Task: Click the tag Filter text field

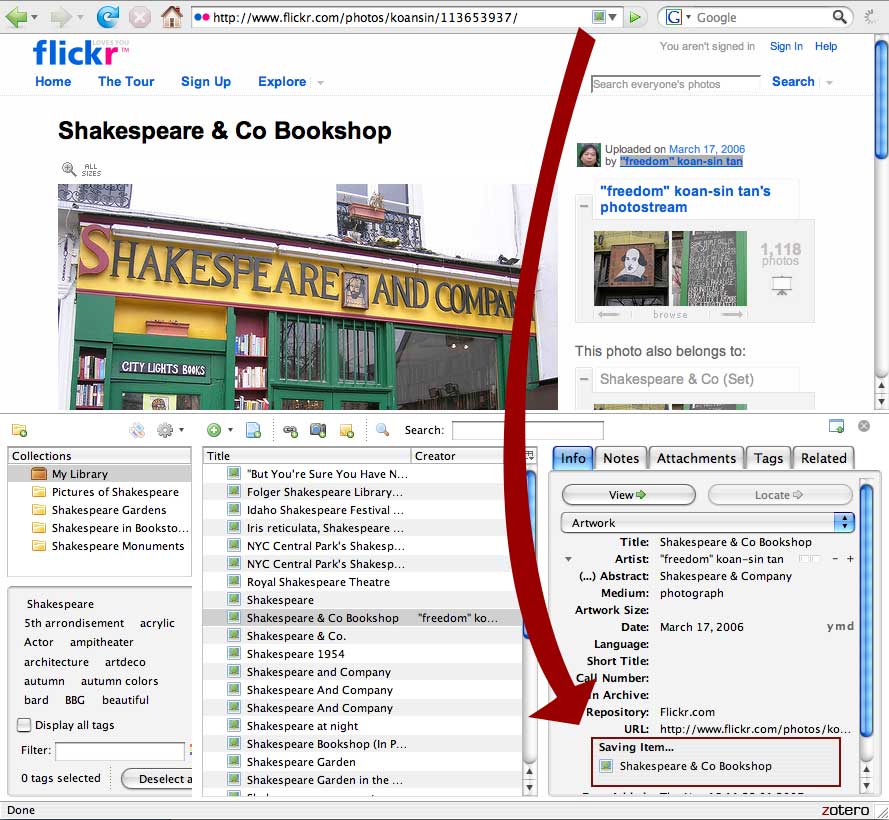Action: click(120, 751)
